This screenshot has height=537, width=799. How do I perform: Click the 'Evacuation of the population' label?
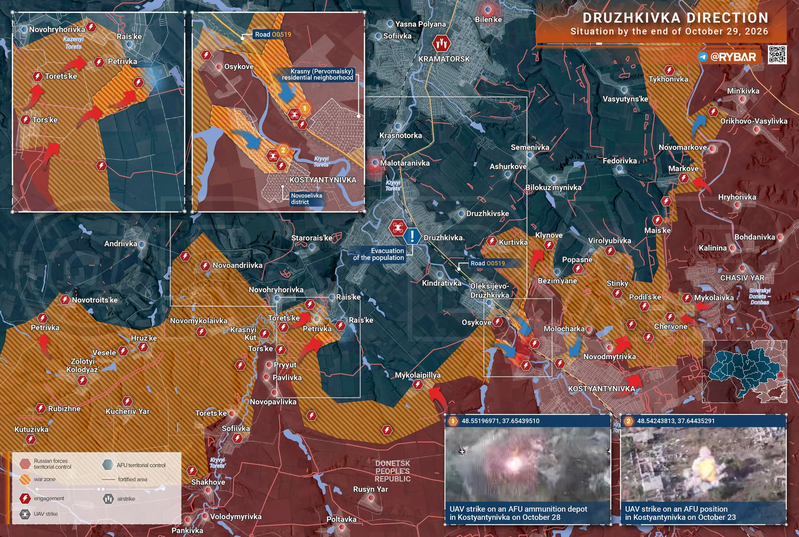coord(379,254)
